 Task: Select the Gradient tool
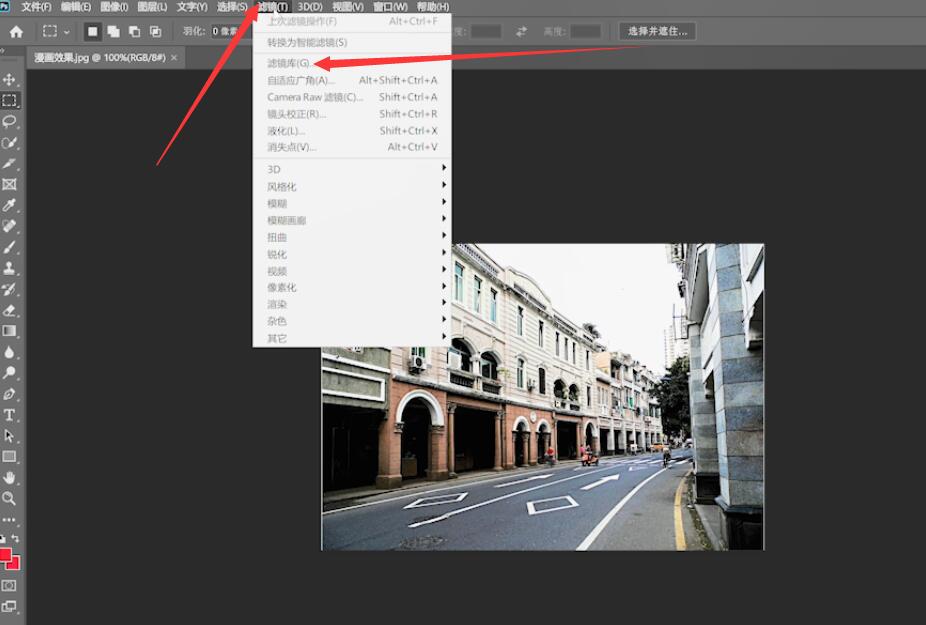9,331
